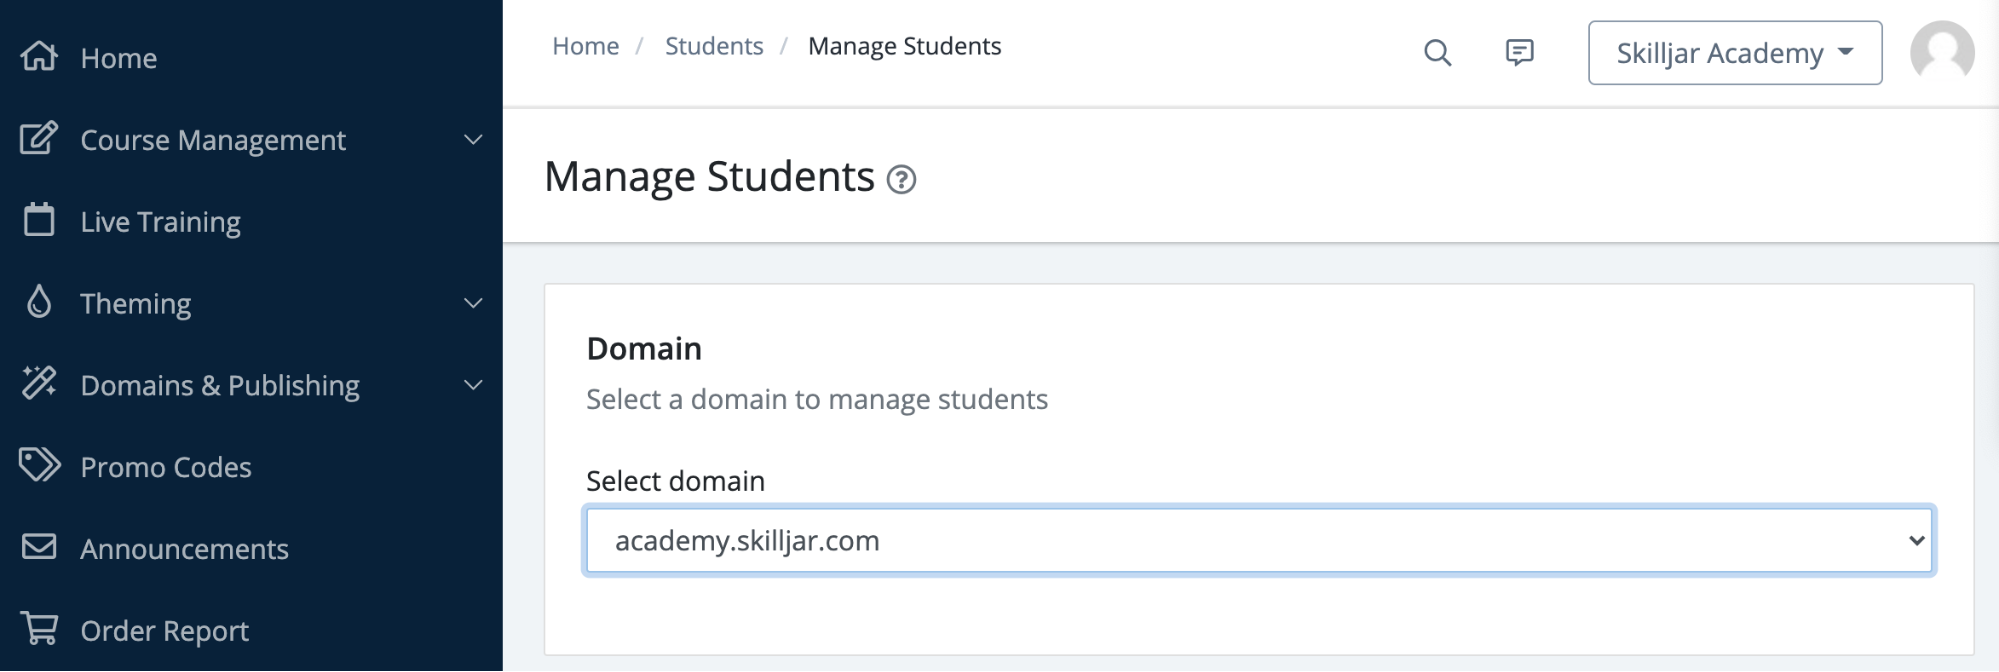Click the Manage Students breadcrumb text
This screenshot has width=1999, height=672.
tap(904, 46)
